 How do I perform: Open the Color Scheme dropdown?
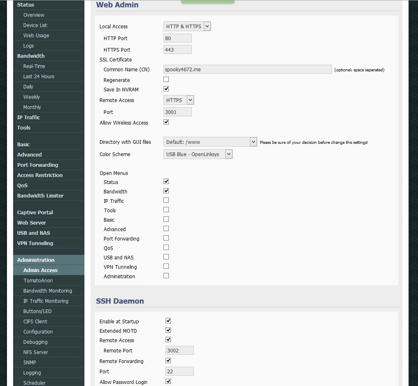pyautogui.click(x=198, y=154)
